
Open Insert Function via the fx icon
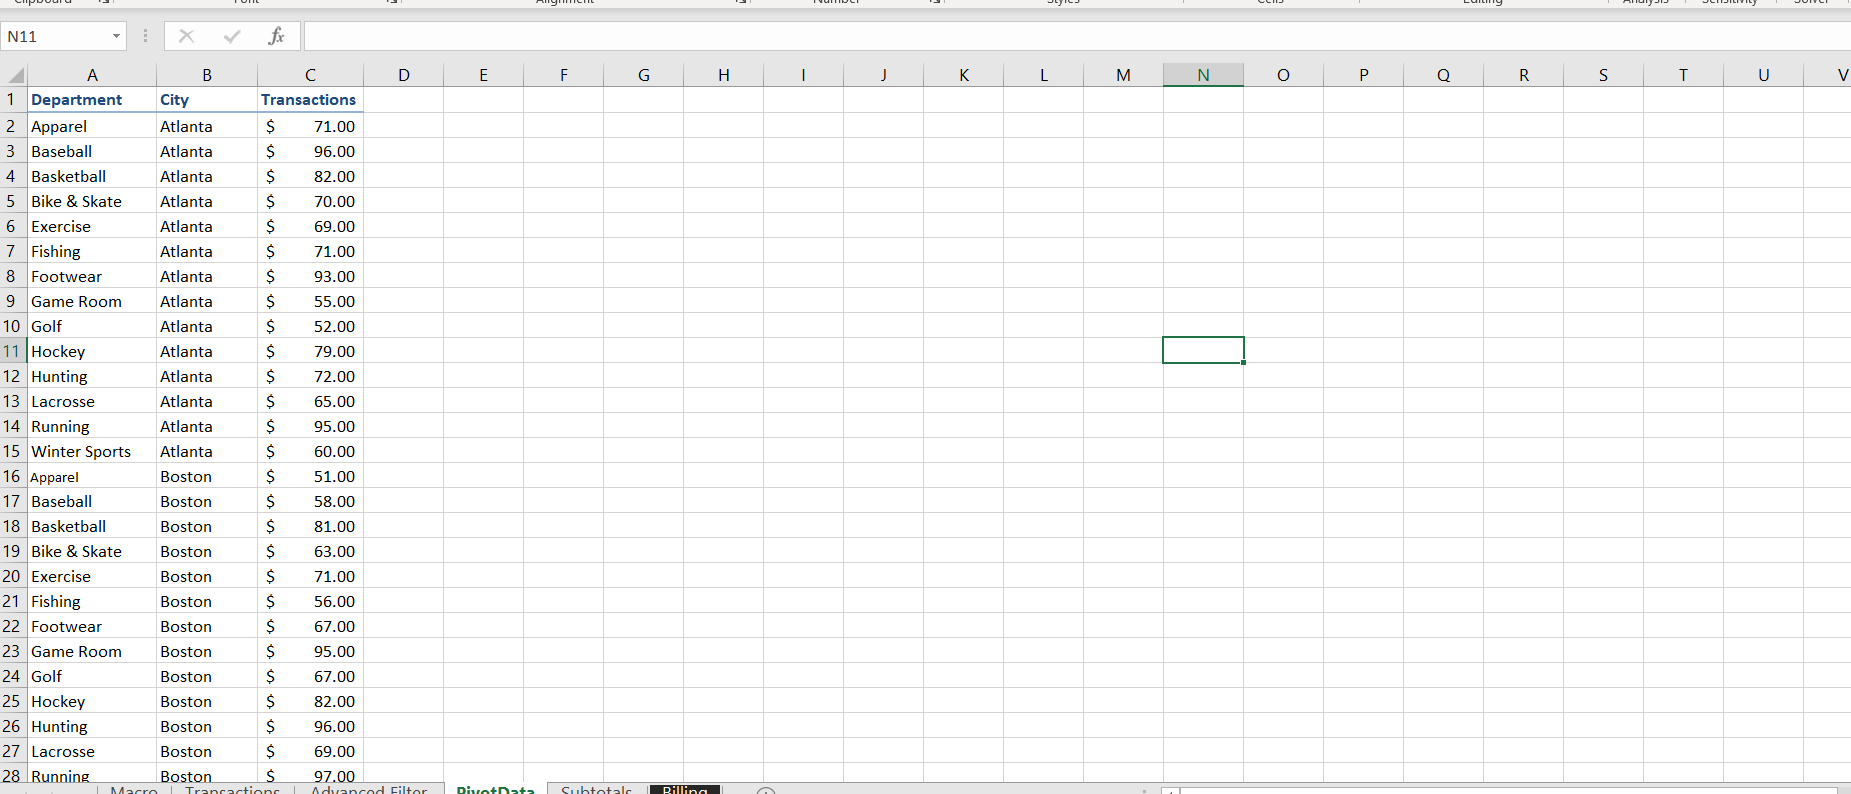pos(276,36)
